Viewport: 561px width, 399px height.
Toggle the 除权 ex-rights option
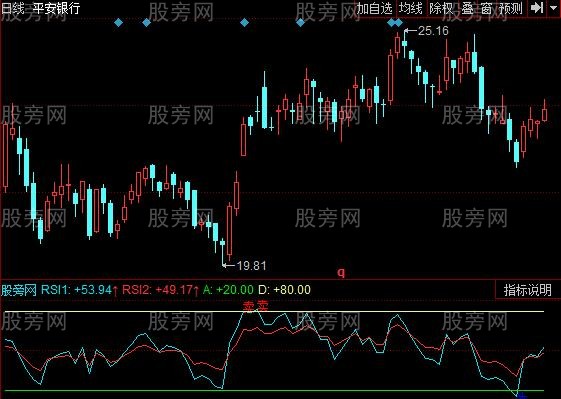tap(441, 8)
